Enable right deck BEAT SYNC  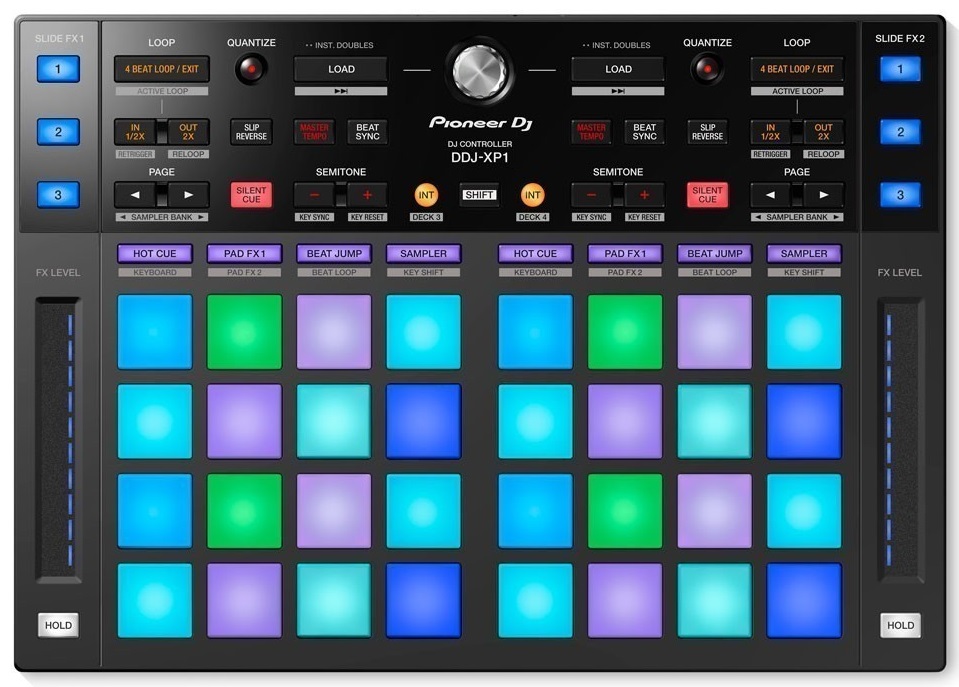(645, 132)
